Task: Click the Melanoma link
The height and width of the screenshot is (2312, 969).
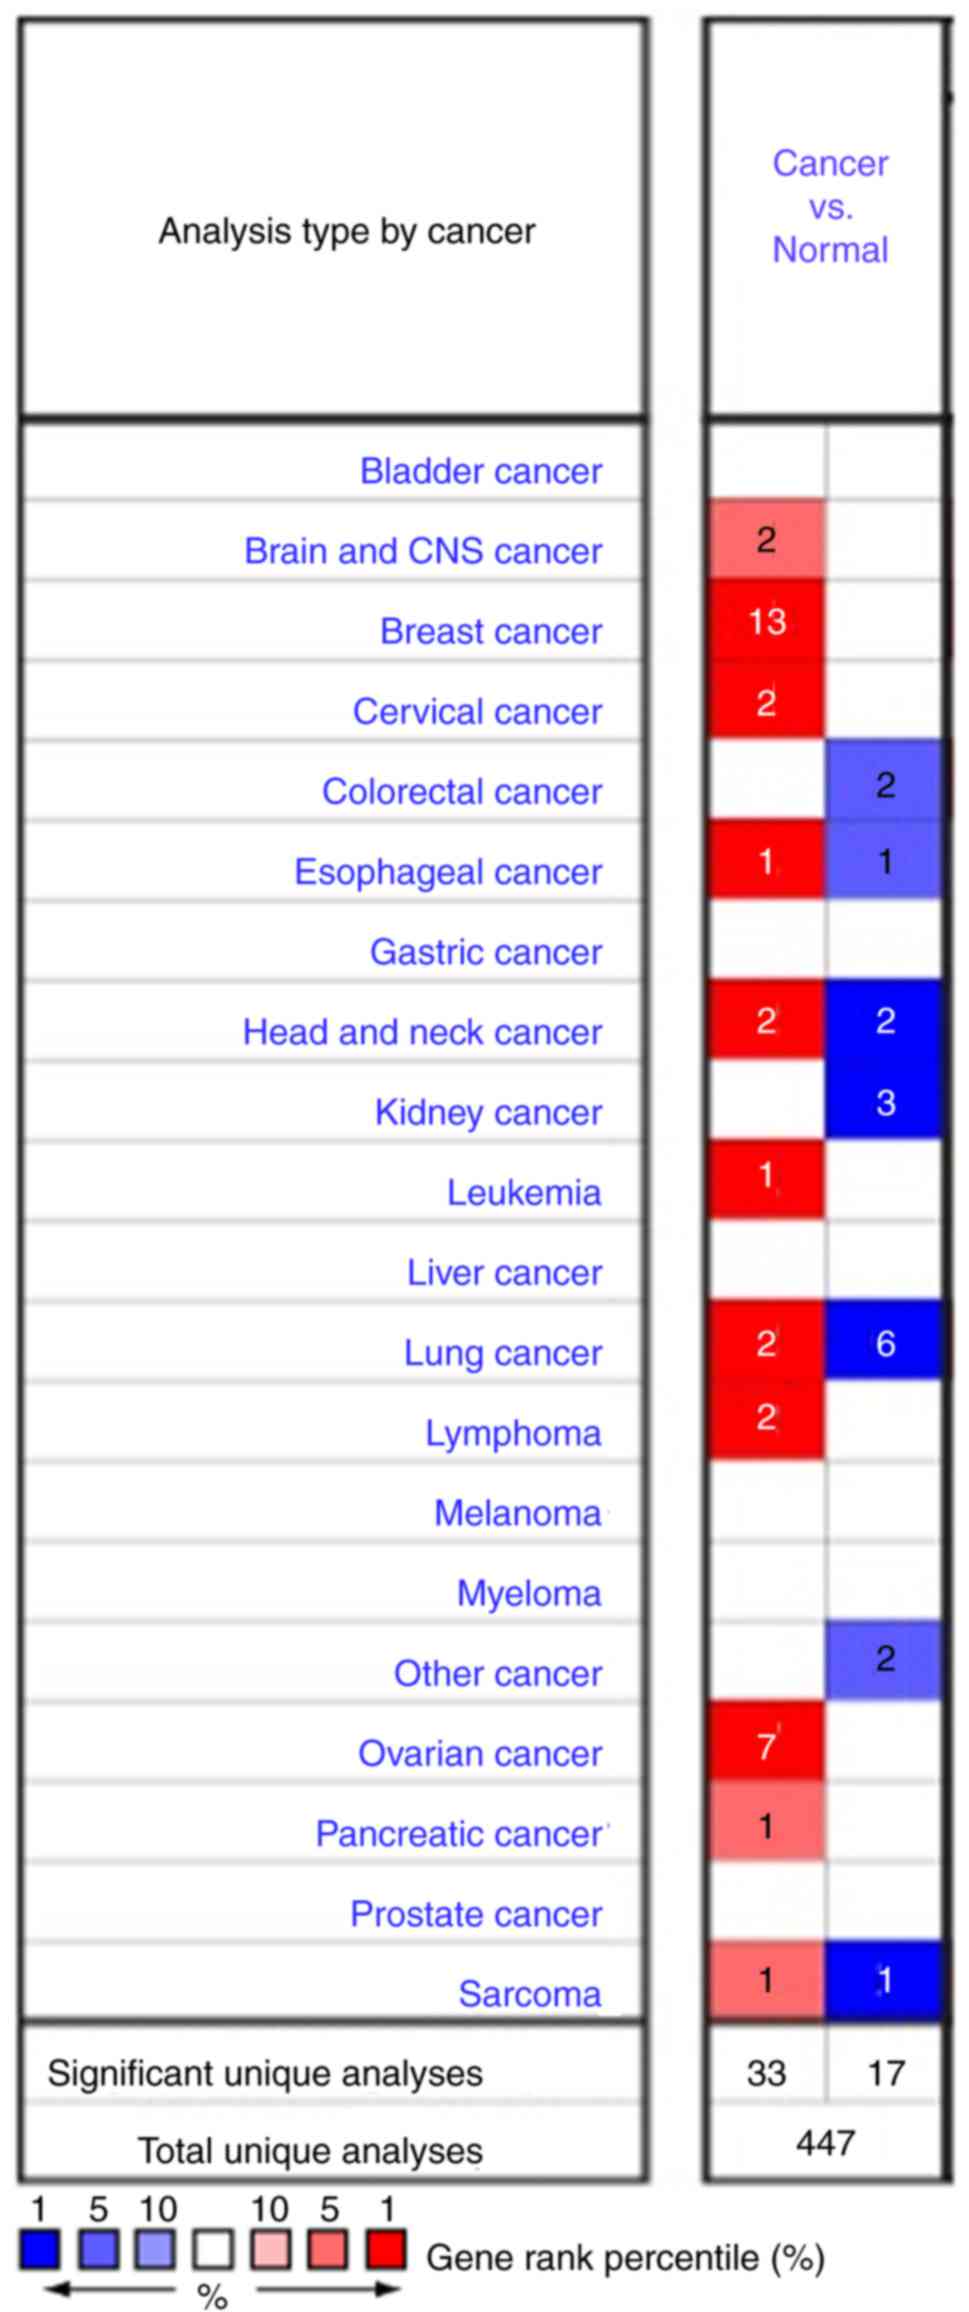Action: (x=517, y=1513)
